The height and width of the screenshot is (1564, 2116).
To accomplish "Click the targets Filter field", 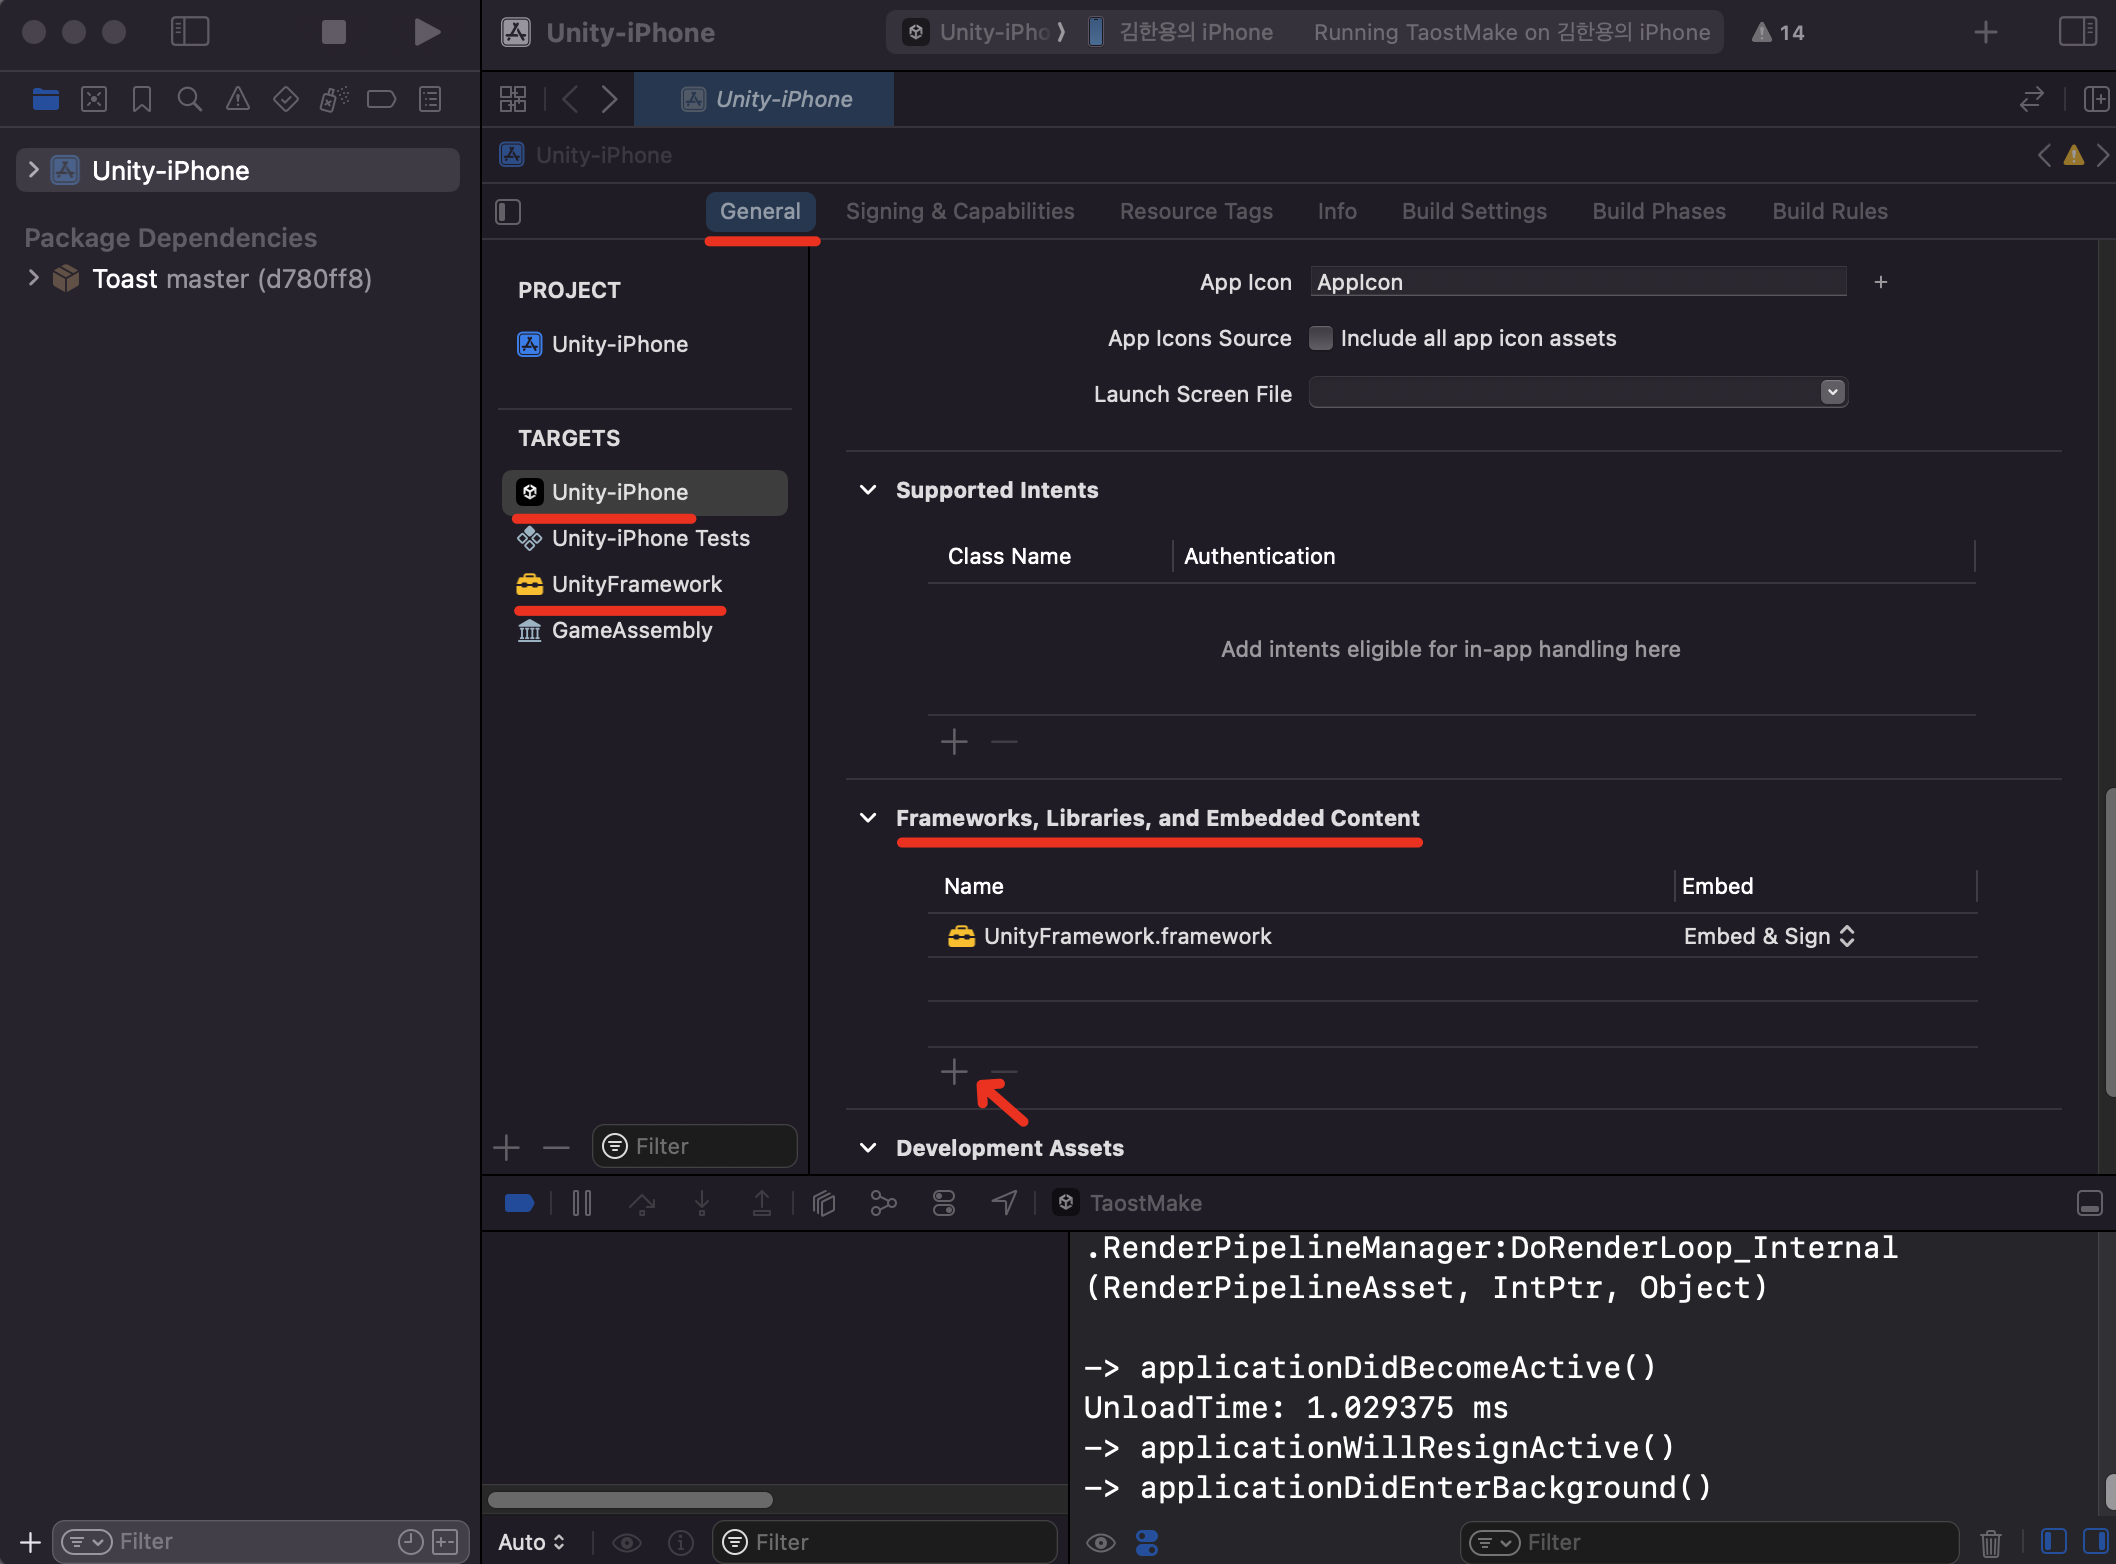I will click(x=694, y=1146).
